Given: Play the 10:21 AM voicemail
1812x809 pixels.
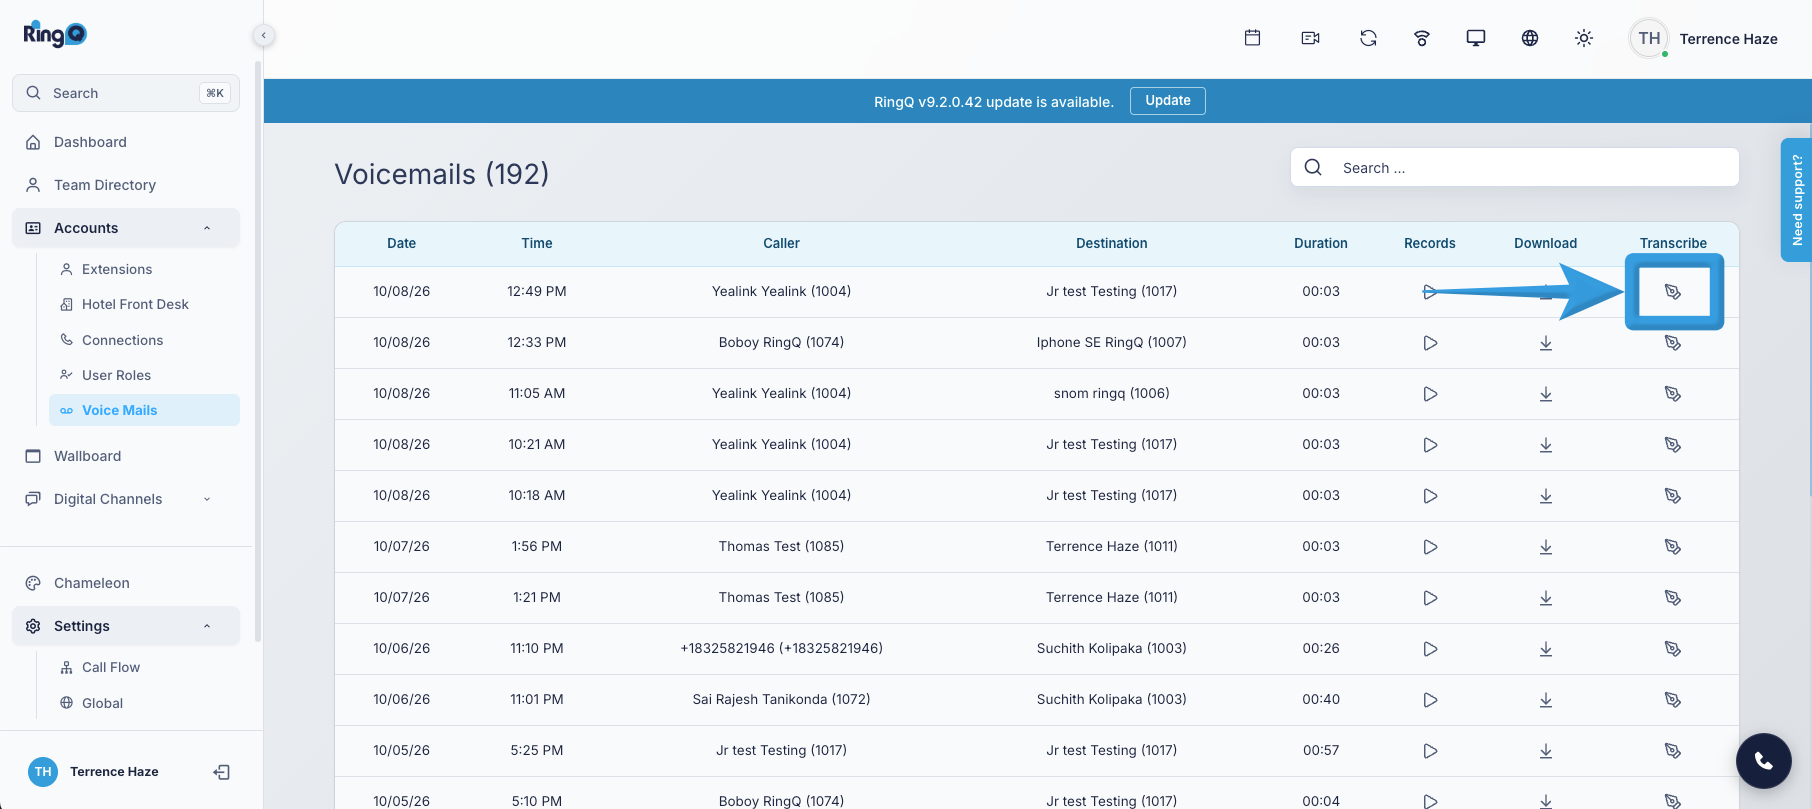Looking at the screenshot, I should [x=1430, y=445].
